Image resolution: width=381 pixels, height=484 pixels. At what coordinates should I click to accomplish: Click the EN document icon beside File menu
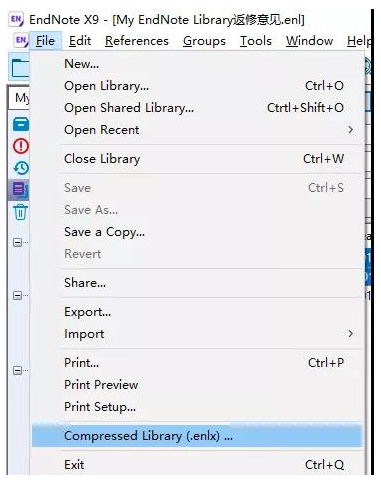(20, 41)
